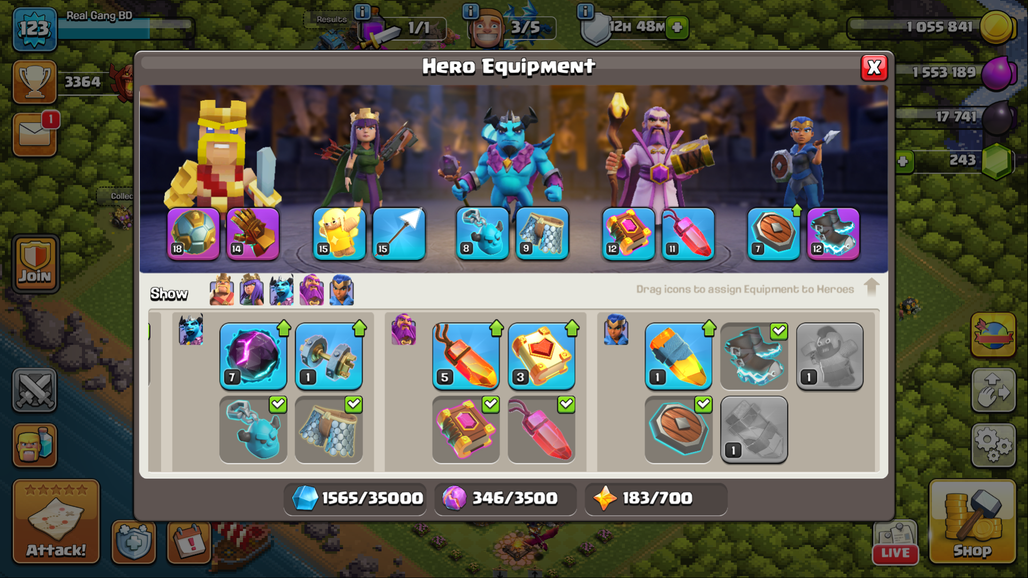The image size is (1028, 578).
Task: Tap the Attack! button
Action: coord(56,522)
